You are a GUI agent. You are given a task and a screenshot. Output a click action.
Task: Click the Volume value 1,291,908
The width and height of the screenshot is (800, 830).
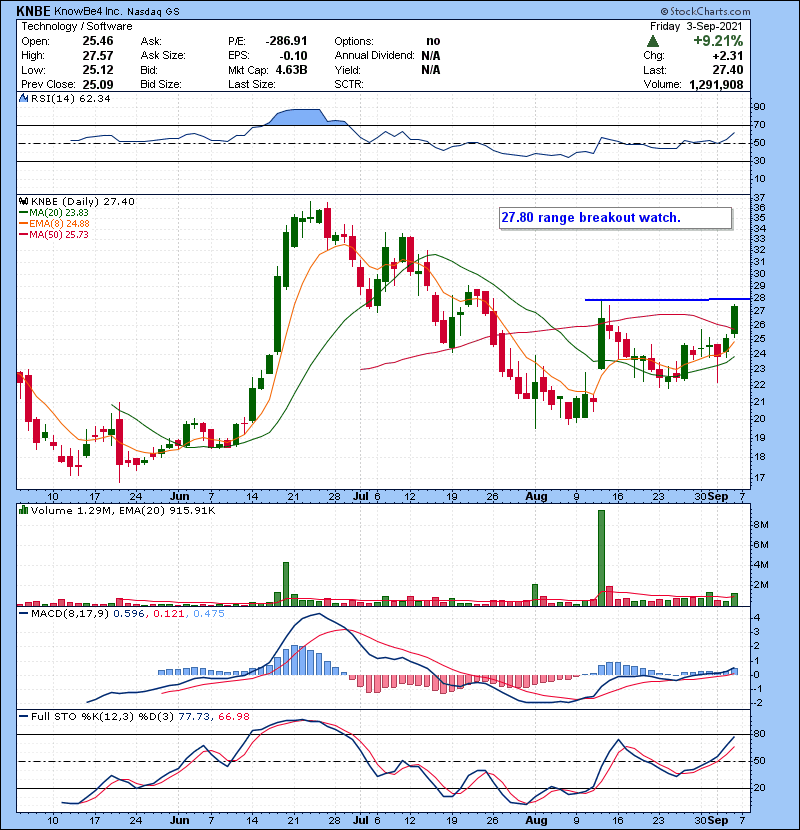click(x=716, y=84)
